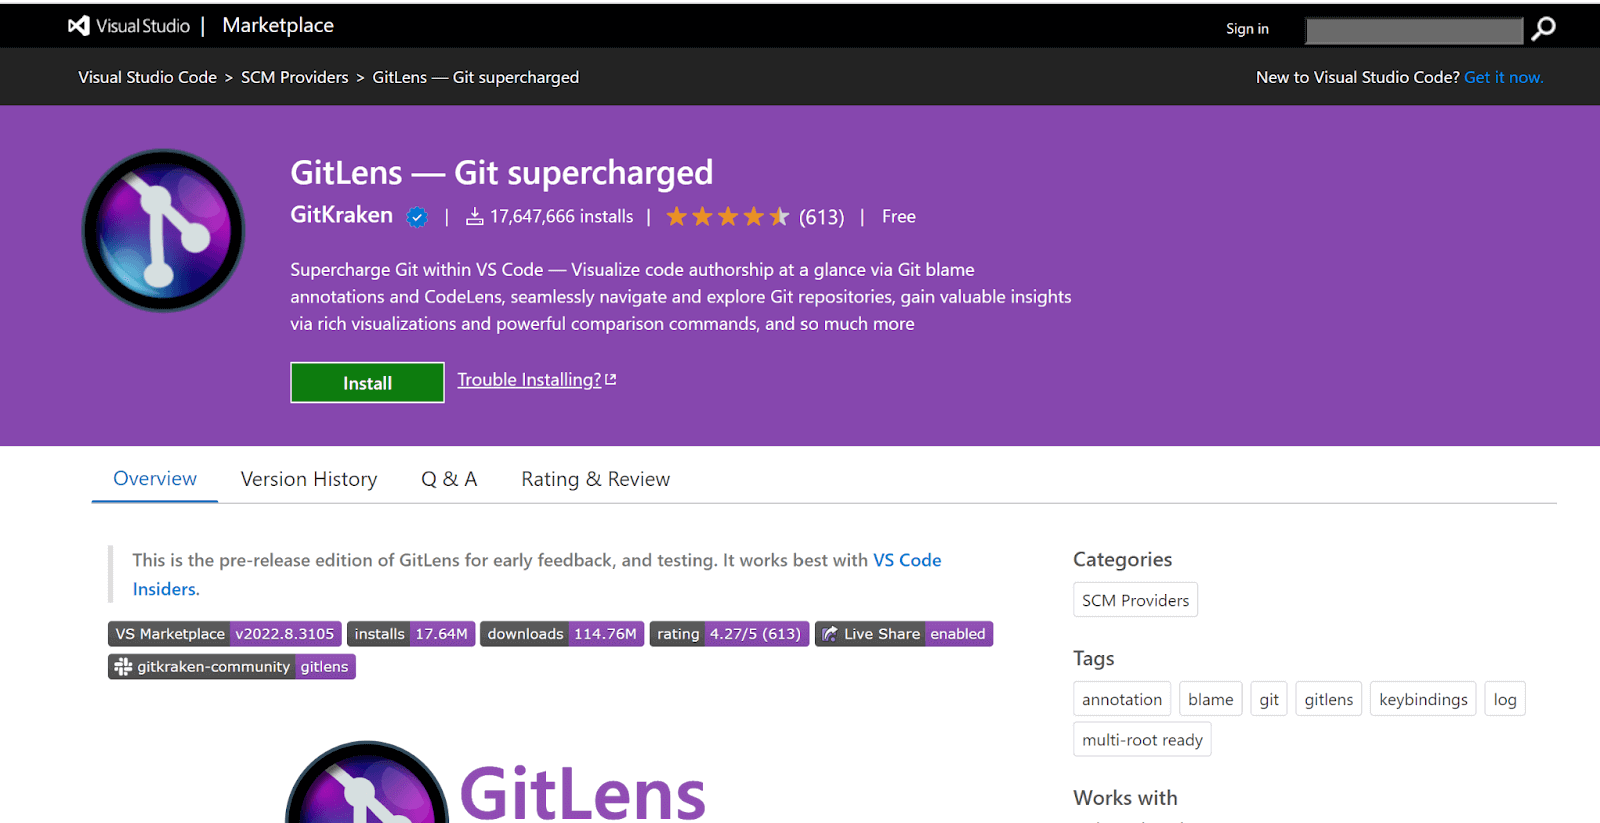Click the GitLens extension title heading
This screenshot has height=823, width=1600.
pos(502,173)
